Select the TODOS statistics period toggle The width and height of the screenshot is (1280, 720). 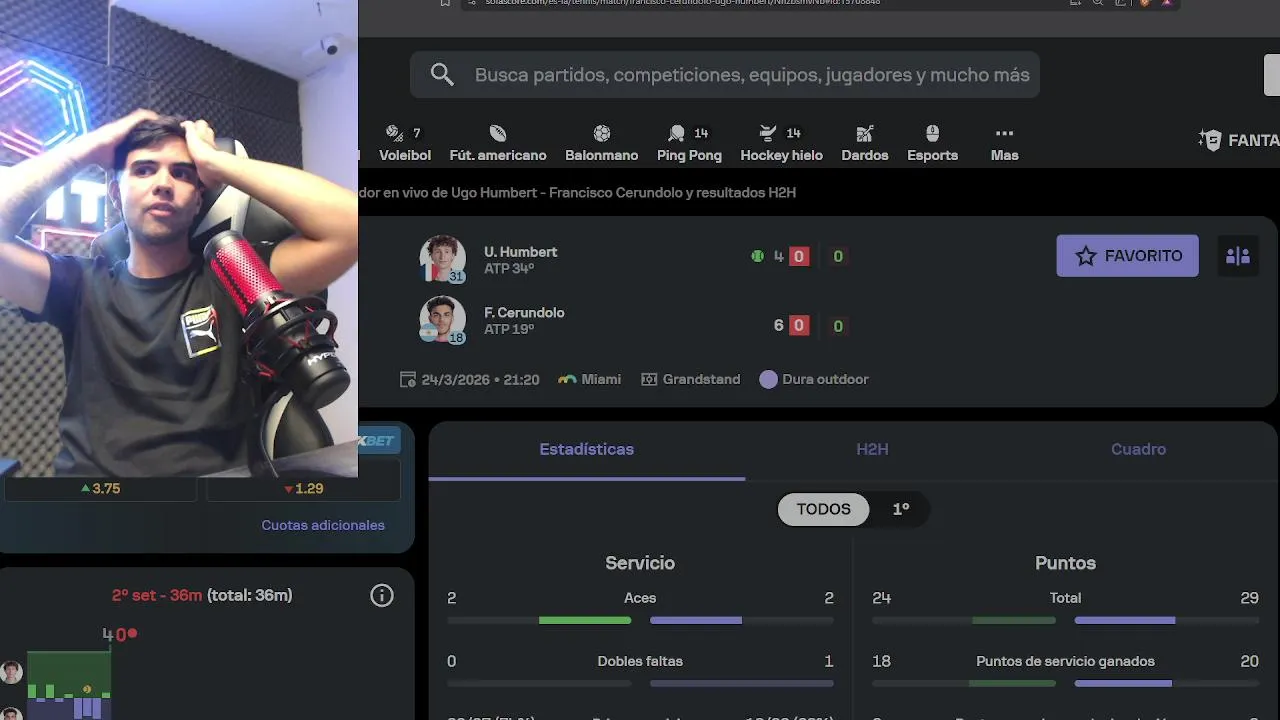(x=823, y=509)
